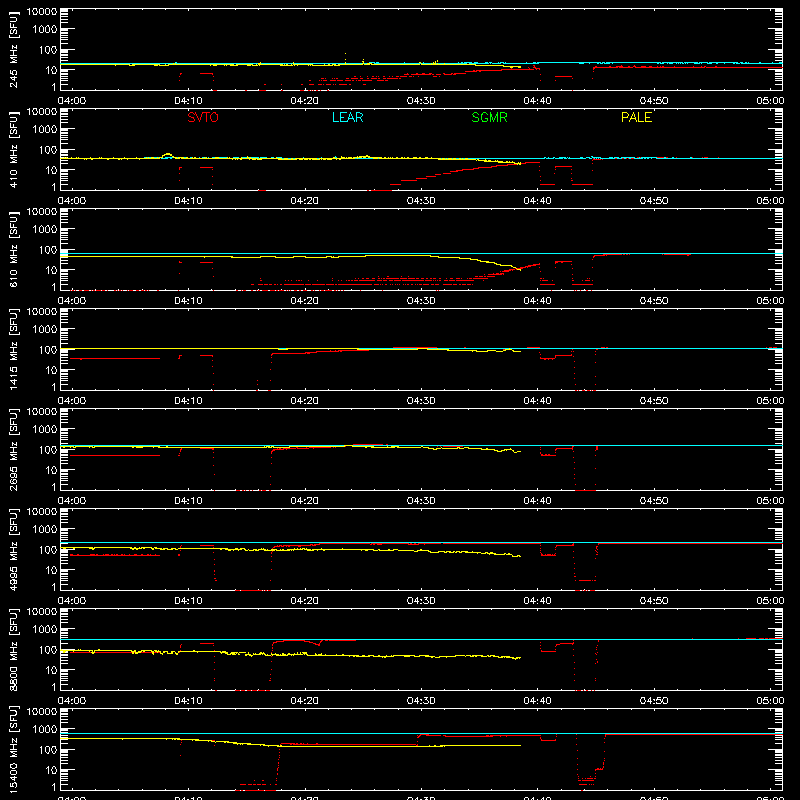This screenshot has width=800, height=800.
Task: Click 04:20 time label under 245 MHz plot
Action: pyautogui.click(x=305, y=101)
